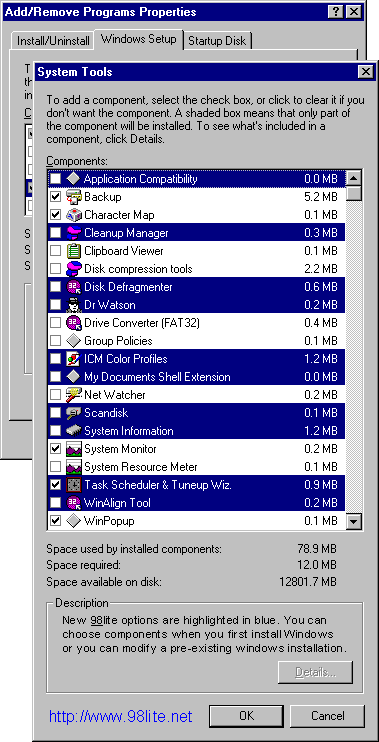Click the 12801.7 MB available space value

(x=308, y=581)
